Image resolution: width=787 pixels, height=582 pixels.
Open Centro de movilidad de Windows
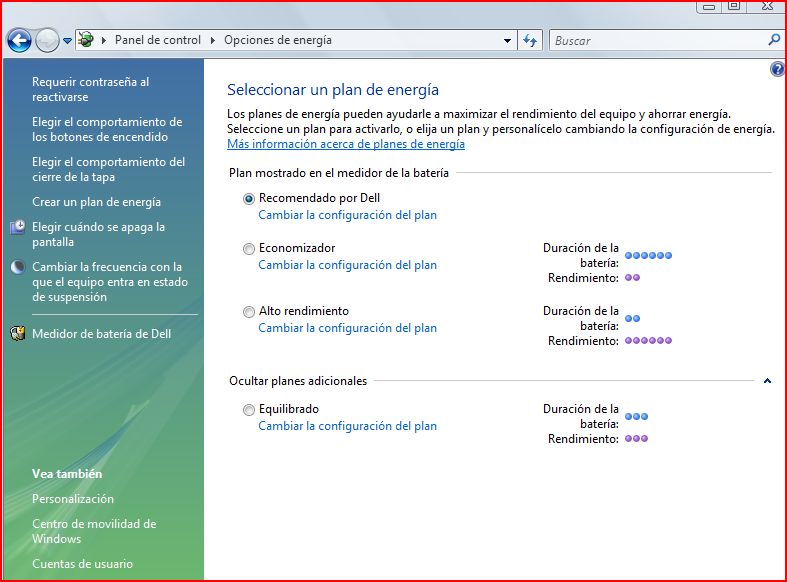(x=94, y=531)
